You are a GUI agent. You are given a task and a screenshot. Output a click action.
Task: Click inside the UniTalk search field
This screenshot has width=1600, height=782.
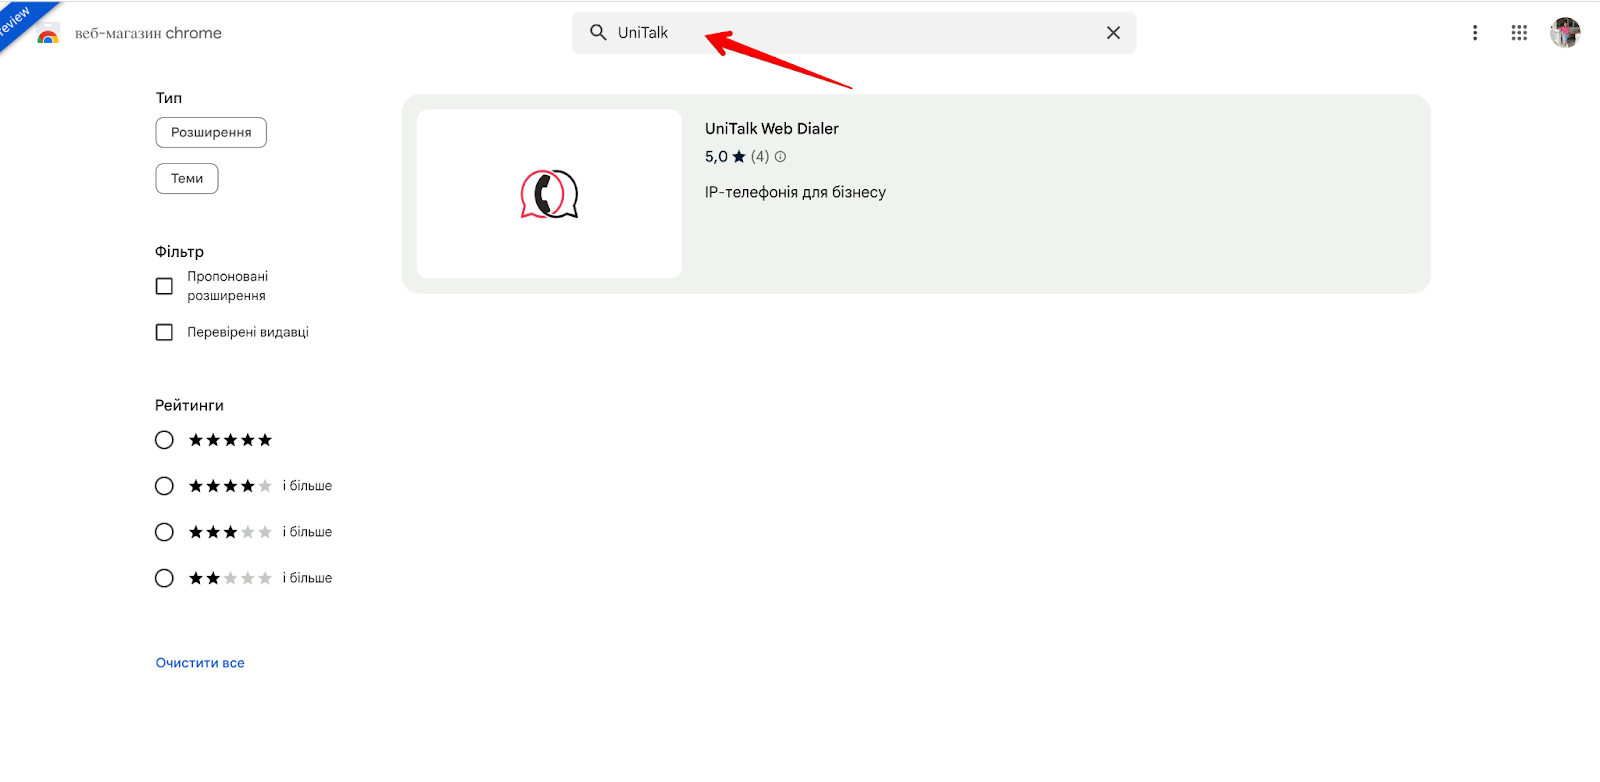pos(854,33)
